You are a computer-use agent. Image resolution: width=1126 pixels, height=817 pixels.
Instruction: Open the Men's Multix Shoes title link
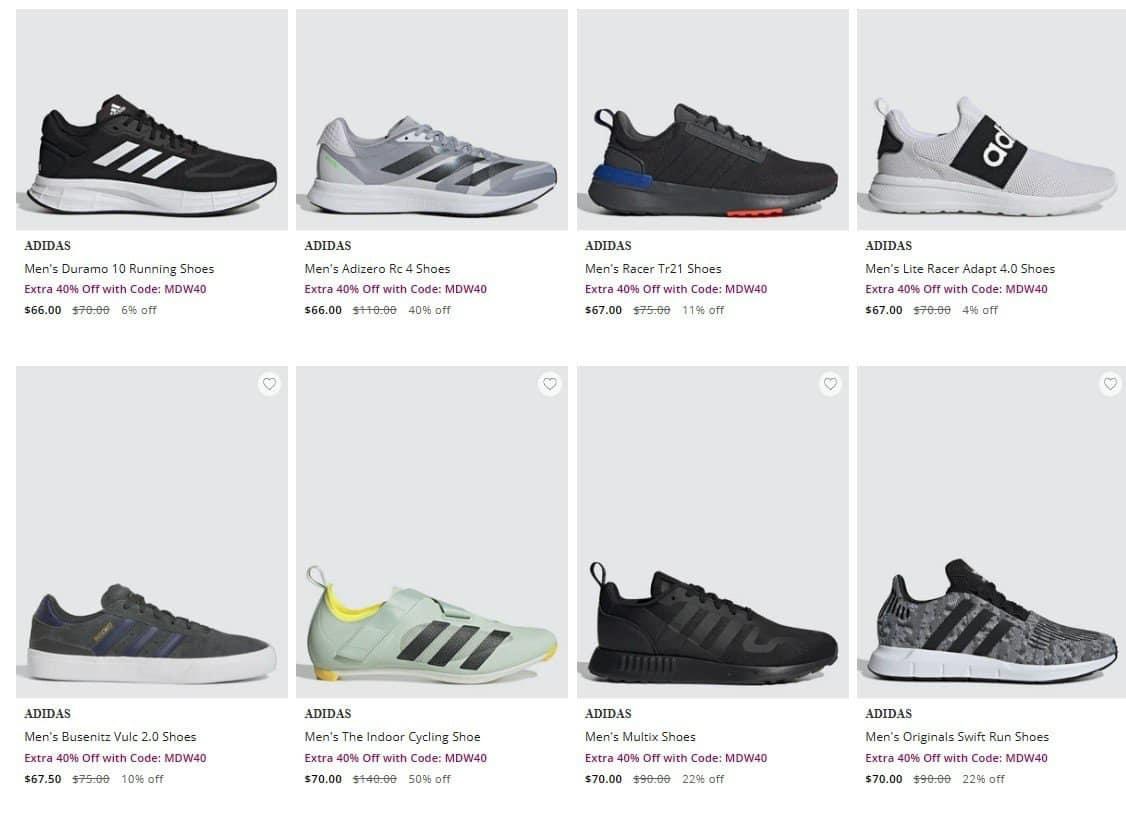click(x=640, y=737)
